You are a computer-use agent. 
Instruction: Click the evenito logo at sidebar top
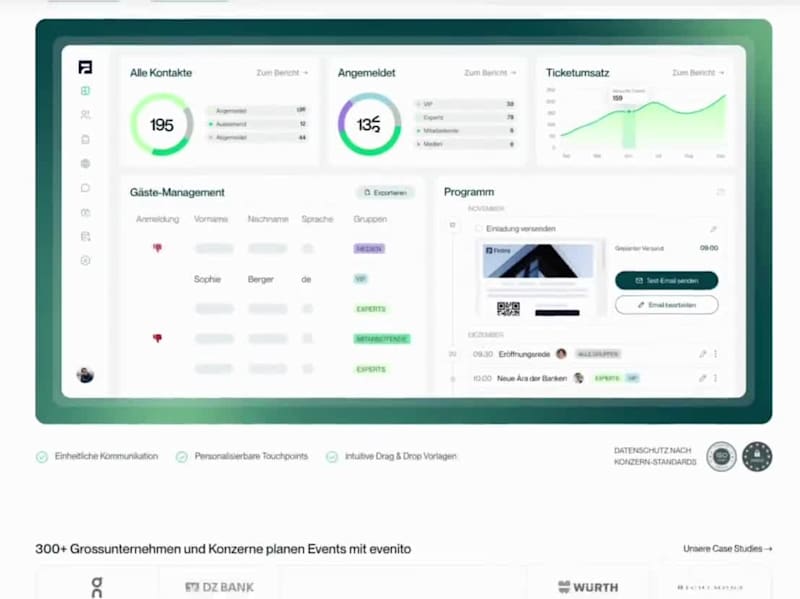86,68
